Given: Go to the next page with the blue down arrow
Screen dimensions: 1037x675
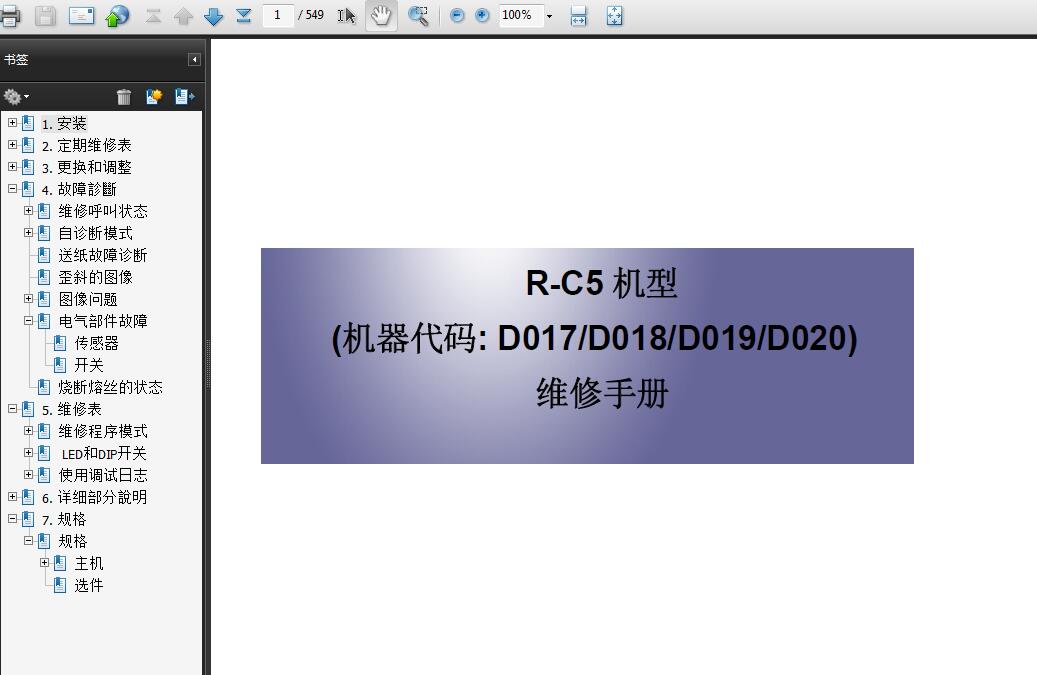Looking at the screenshot, I should click(x=213, y=16).
